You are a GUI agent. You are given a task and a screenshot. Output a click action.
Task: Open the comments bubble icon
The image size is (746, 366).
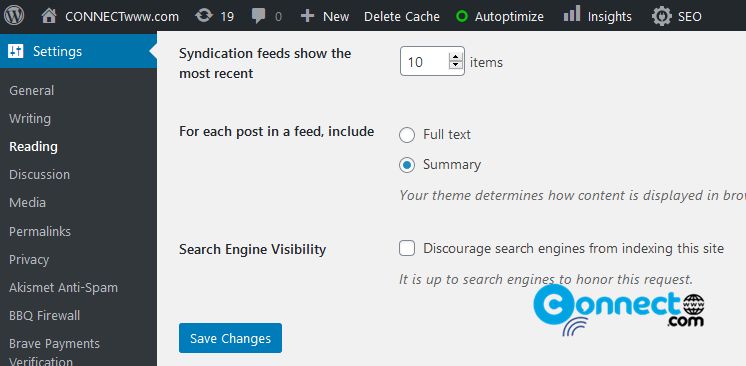tap(259, 17)
